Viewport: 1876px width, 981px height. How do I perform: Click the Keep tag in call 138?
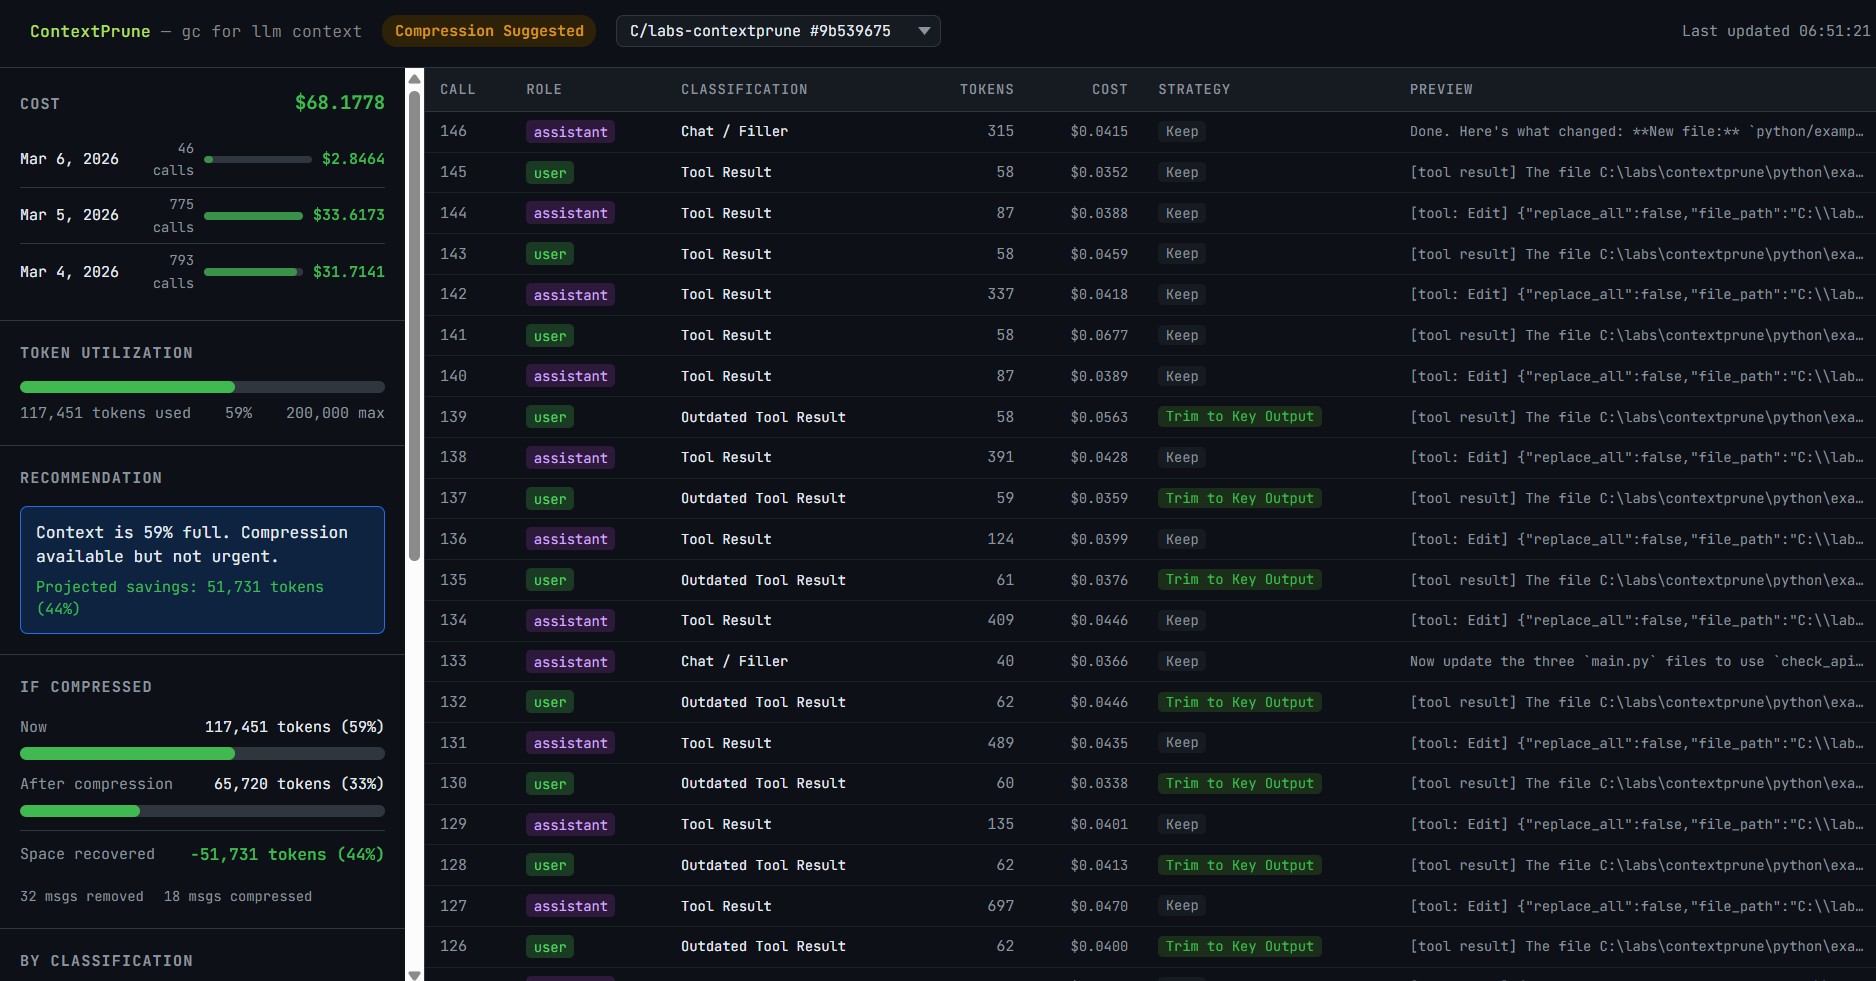(x=1182, y=457)
